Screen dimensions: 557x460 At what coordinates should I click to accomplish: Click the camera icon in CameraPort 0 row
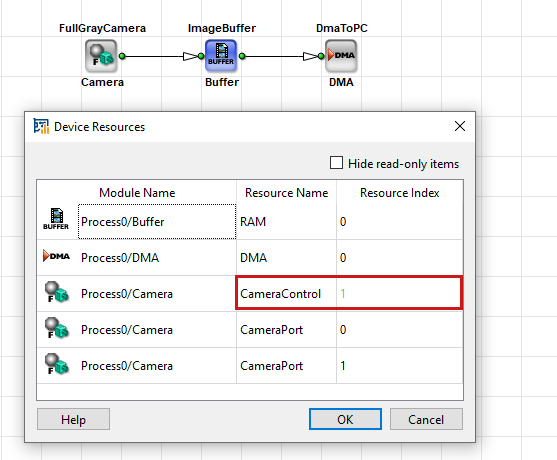(x=56, y=328)
